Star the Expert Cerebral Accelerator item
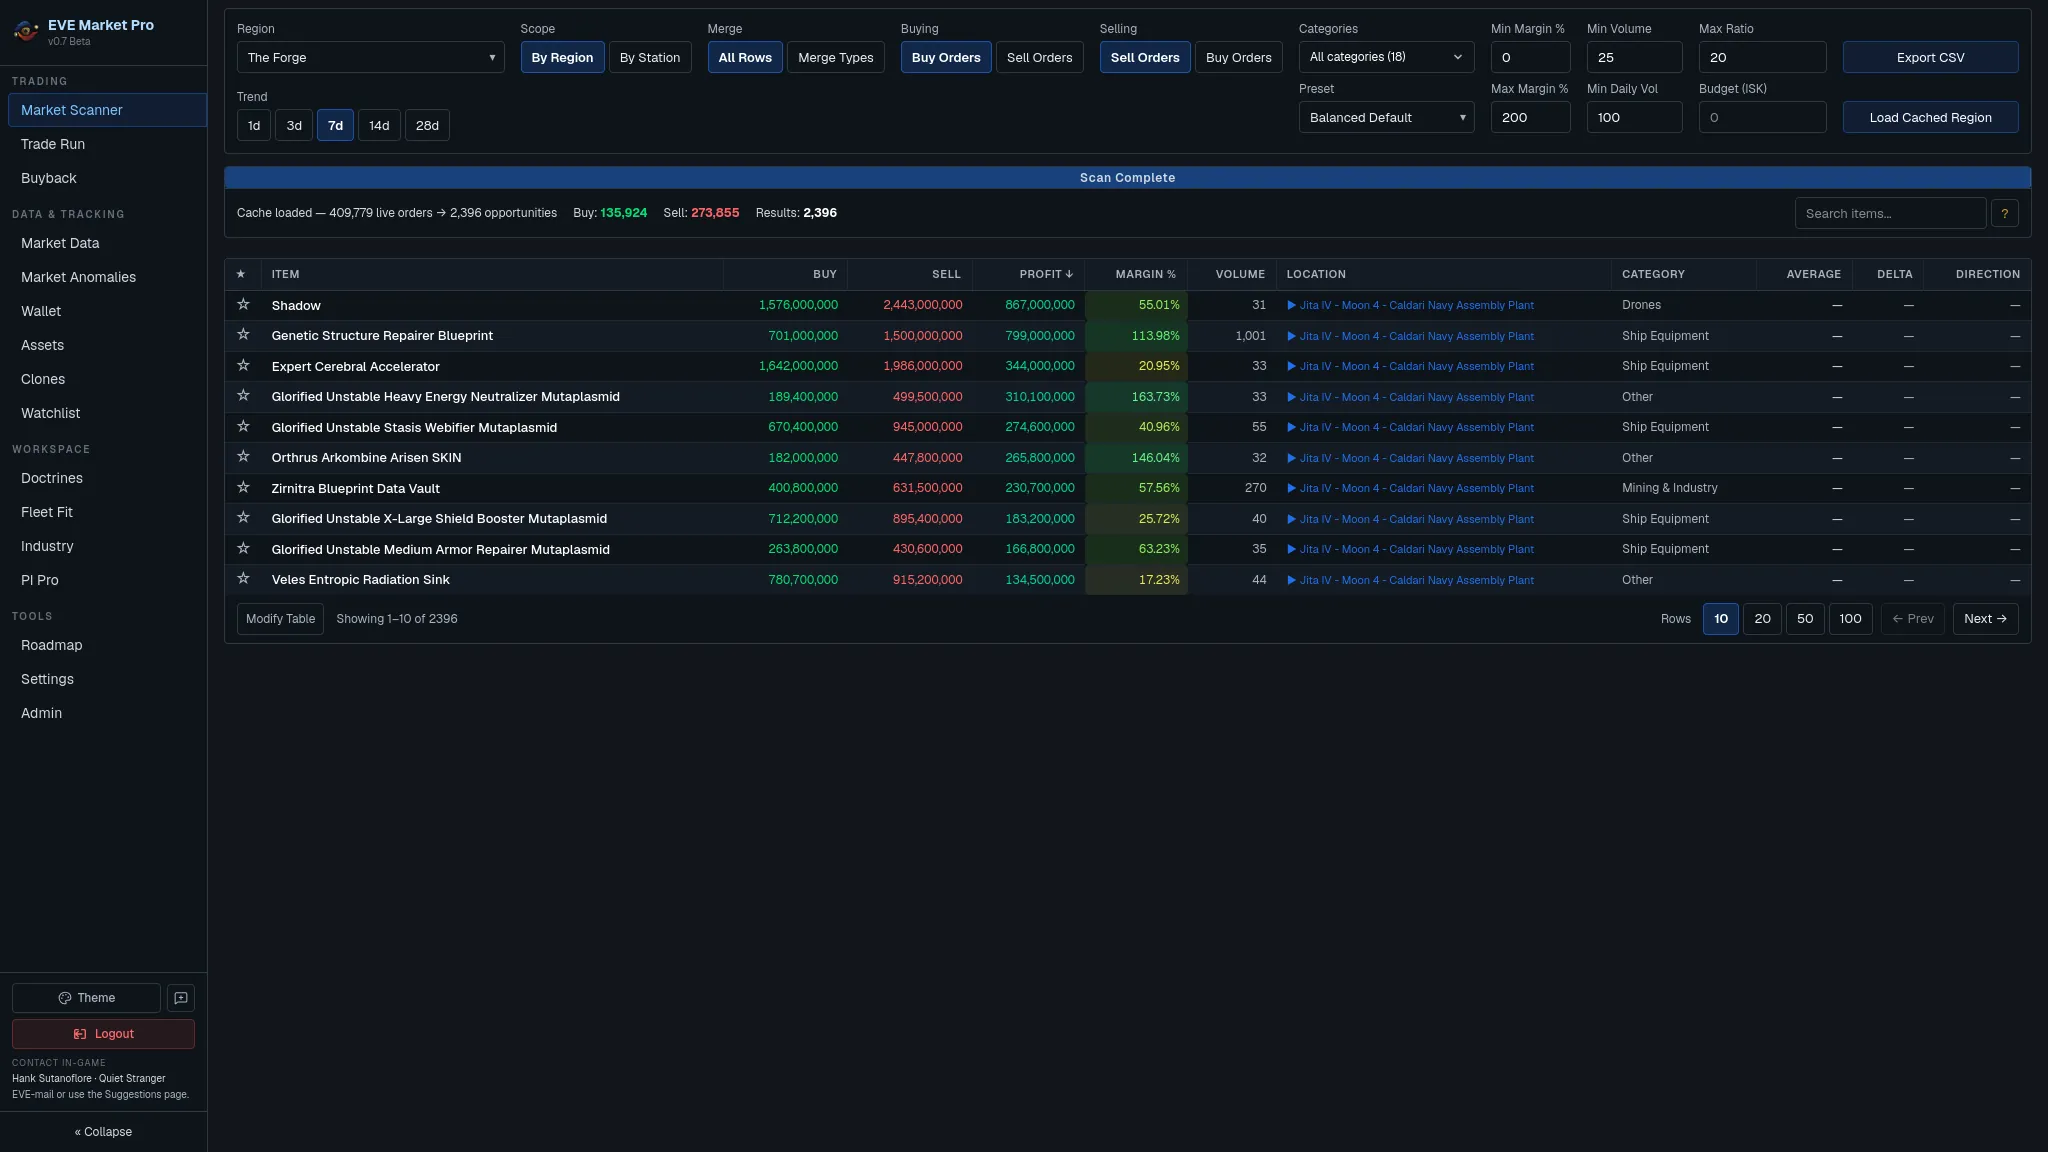 [x=243, y=365]
